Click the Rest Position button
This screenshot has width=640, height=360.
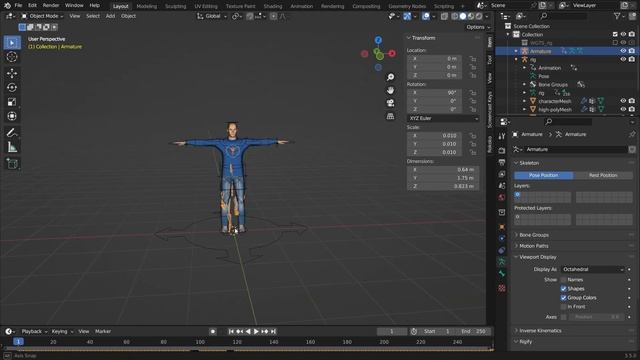[x=603, y=175]
